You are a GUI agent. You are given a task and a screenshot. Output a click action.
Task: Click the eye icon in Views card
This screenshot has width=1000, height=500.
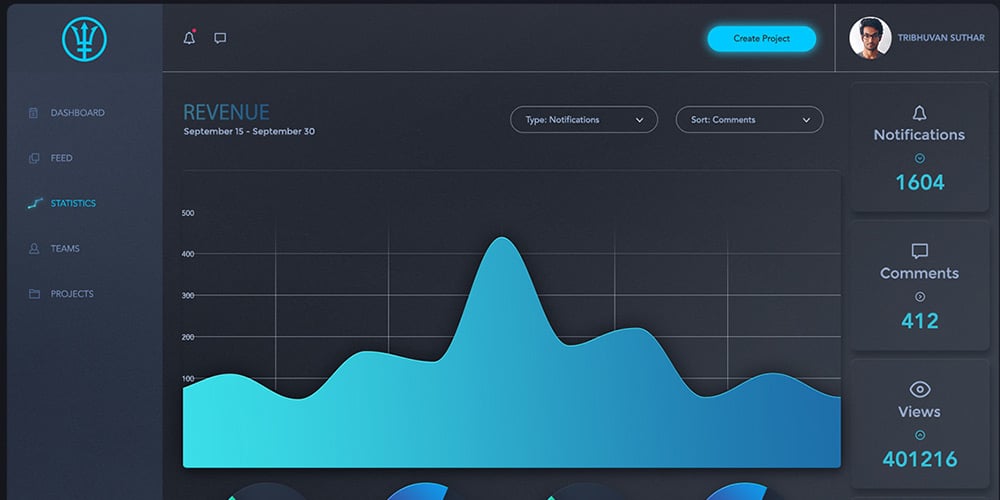pos(920,389)
